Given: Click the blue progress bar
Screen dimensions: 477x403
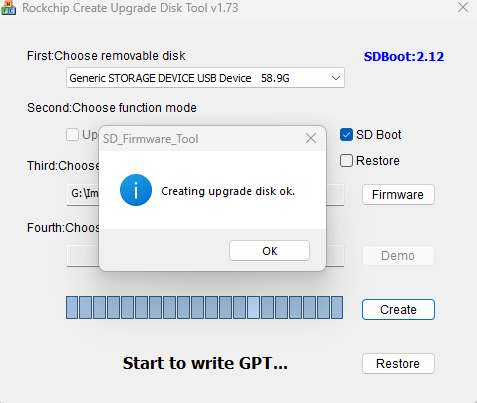Looking at the screenshot, I should (204, 307).
